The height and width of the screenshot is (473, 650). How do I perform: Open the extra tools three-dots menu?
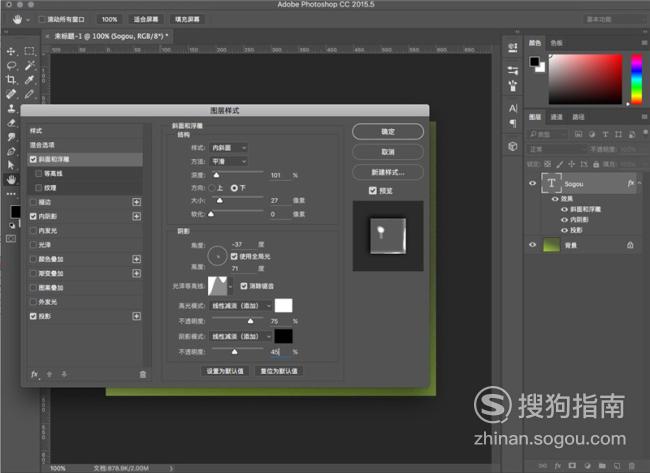coord(11,194)
